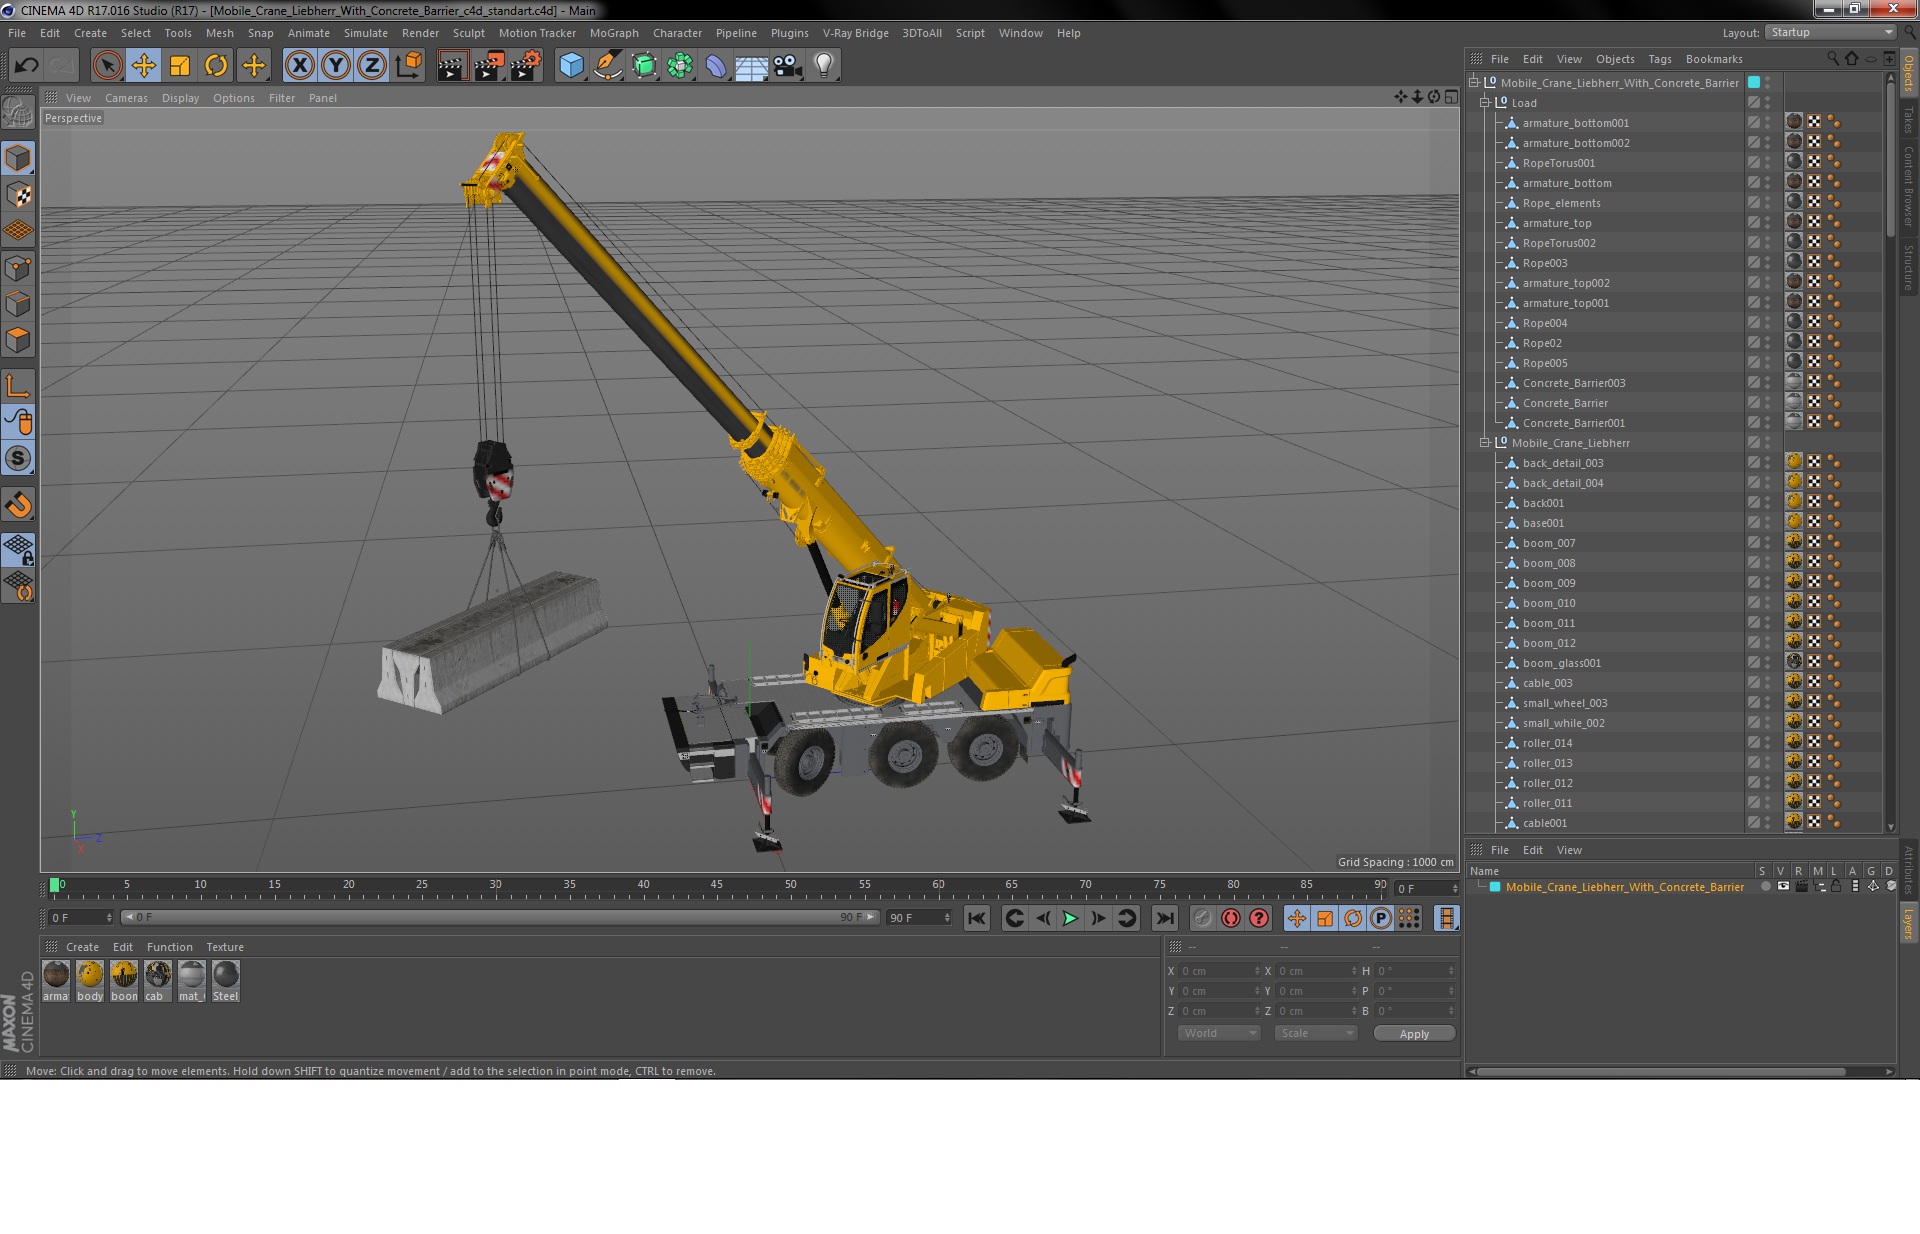Screen dimensions: 1920x1234
Task: Select the boom_glass001 object
Action: (1561, 663)
